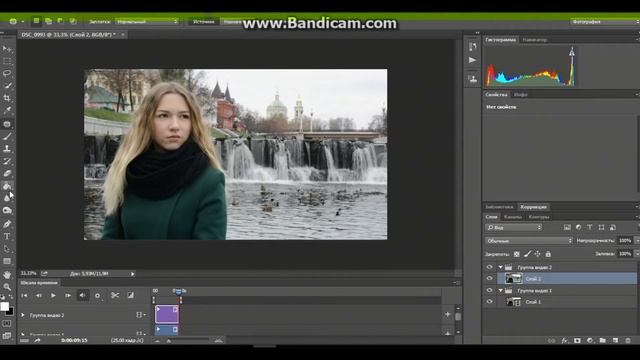Select the Move tool
This screenshot has width=640, height=360.
tap(7, 49)
